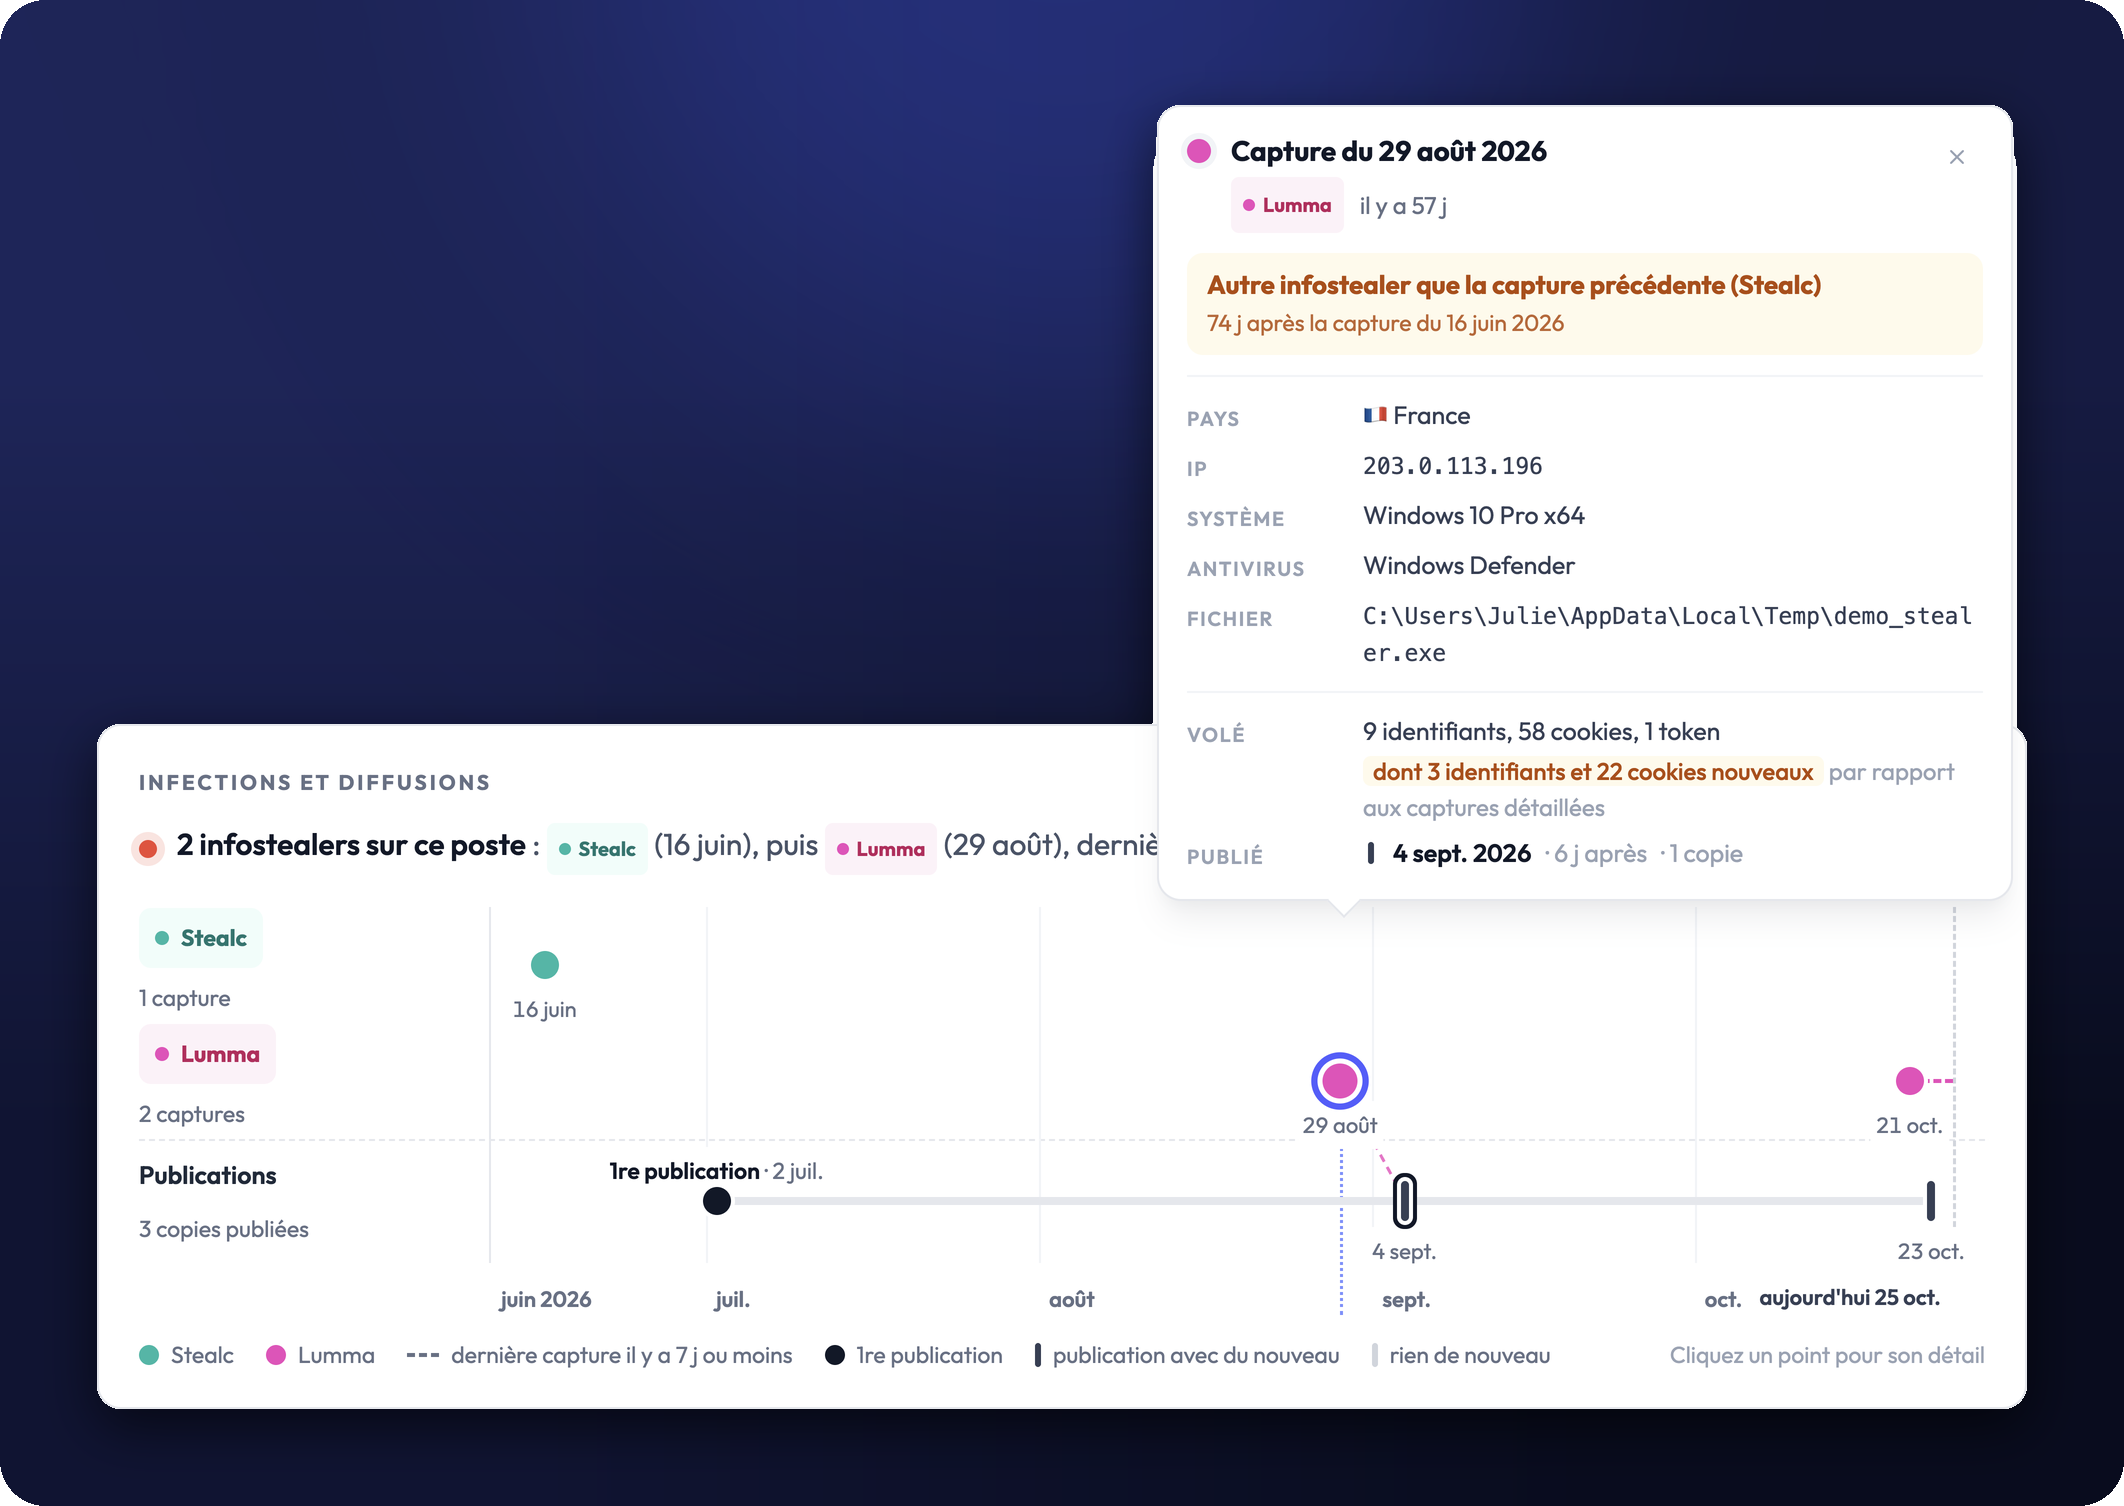Click the Stealc row label in timeline
The height and width of the screenshot is (1506, 2124).
tap(201, 938)
